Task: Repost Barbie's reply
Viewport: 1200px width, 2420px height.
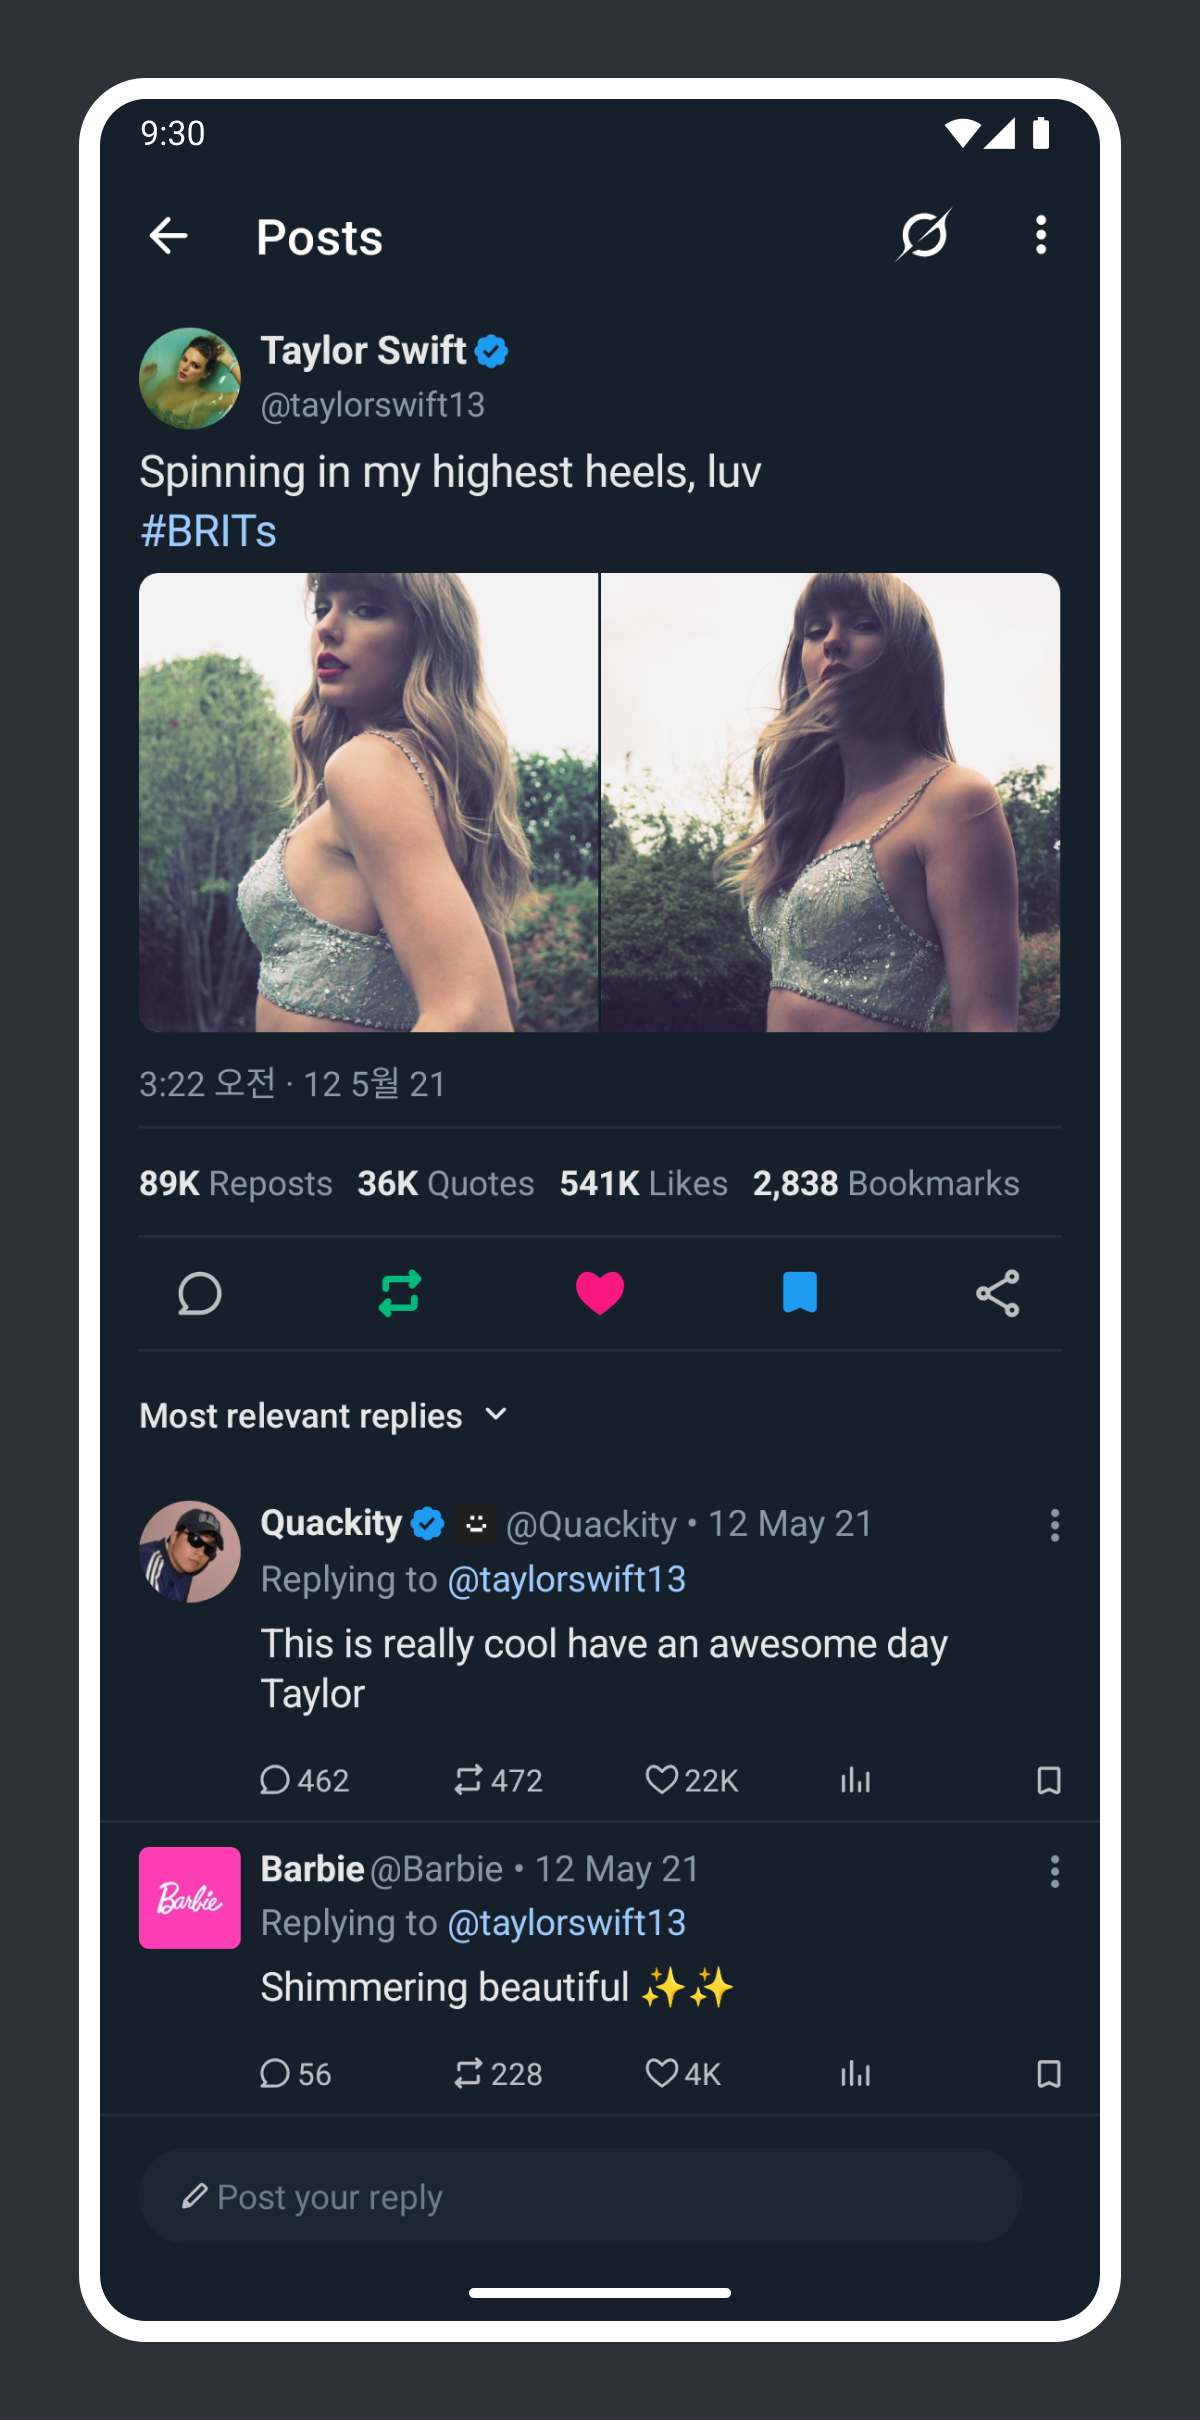Action: click(x=468, y=2073)
